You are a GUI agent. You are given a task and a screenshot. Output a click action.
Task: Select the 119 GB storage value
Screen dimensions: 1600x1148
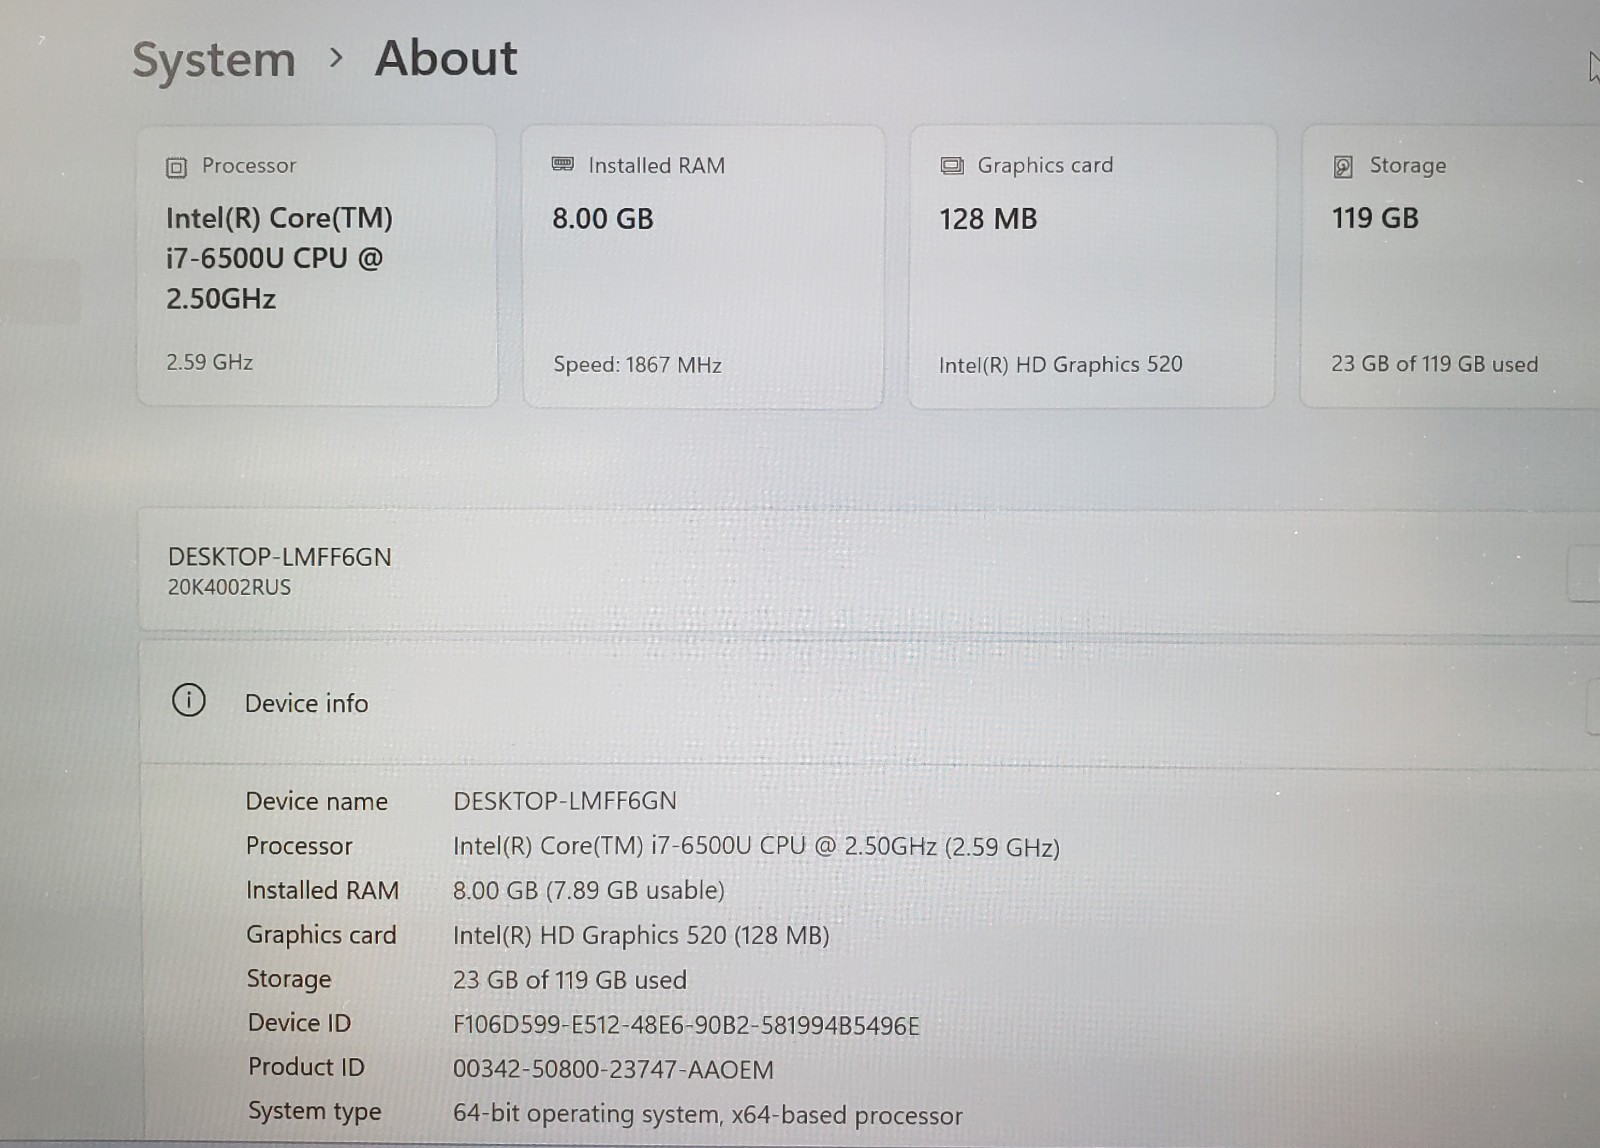click(x=1375, y=218)
